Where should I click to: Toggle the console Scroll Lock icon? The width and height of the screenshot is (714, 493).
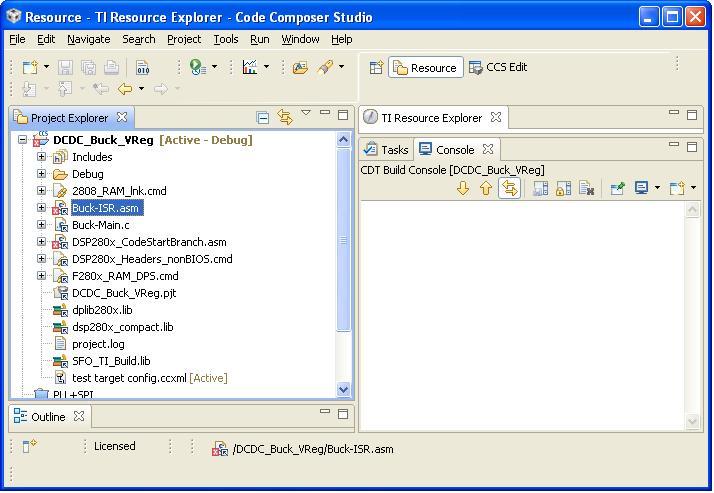click(564, 188)
